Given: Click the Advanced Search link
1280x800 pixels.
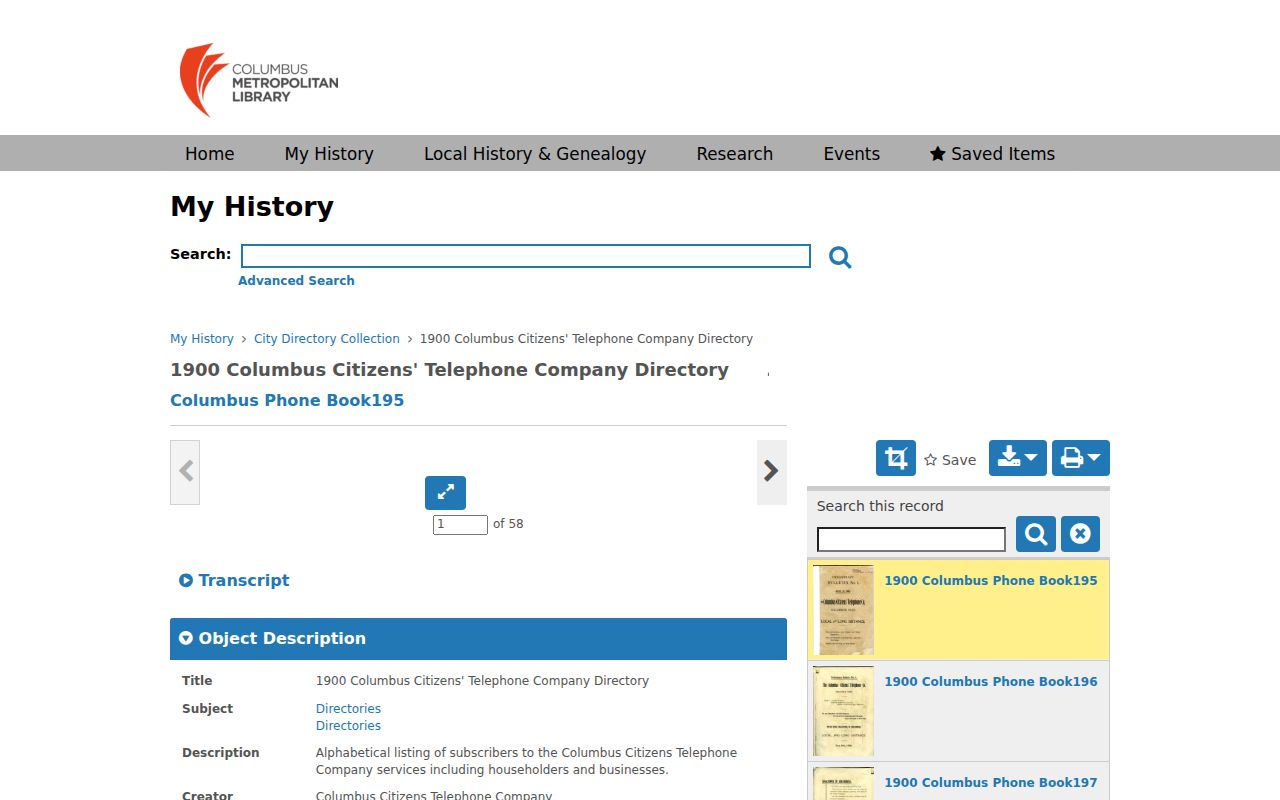Looking at the screenshot, I should click(x=296, y=281).
